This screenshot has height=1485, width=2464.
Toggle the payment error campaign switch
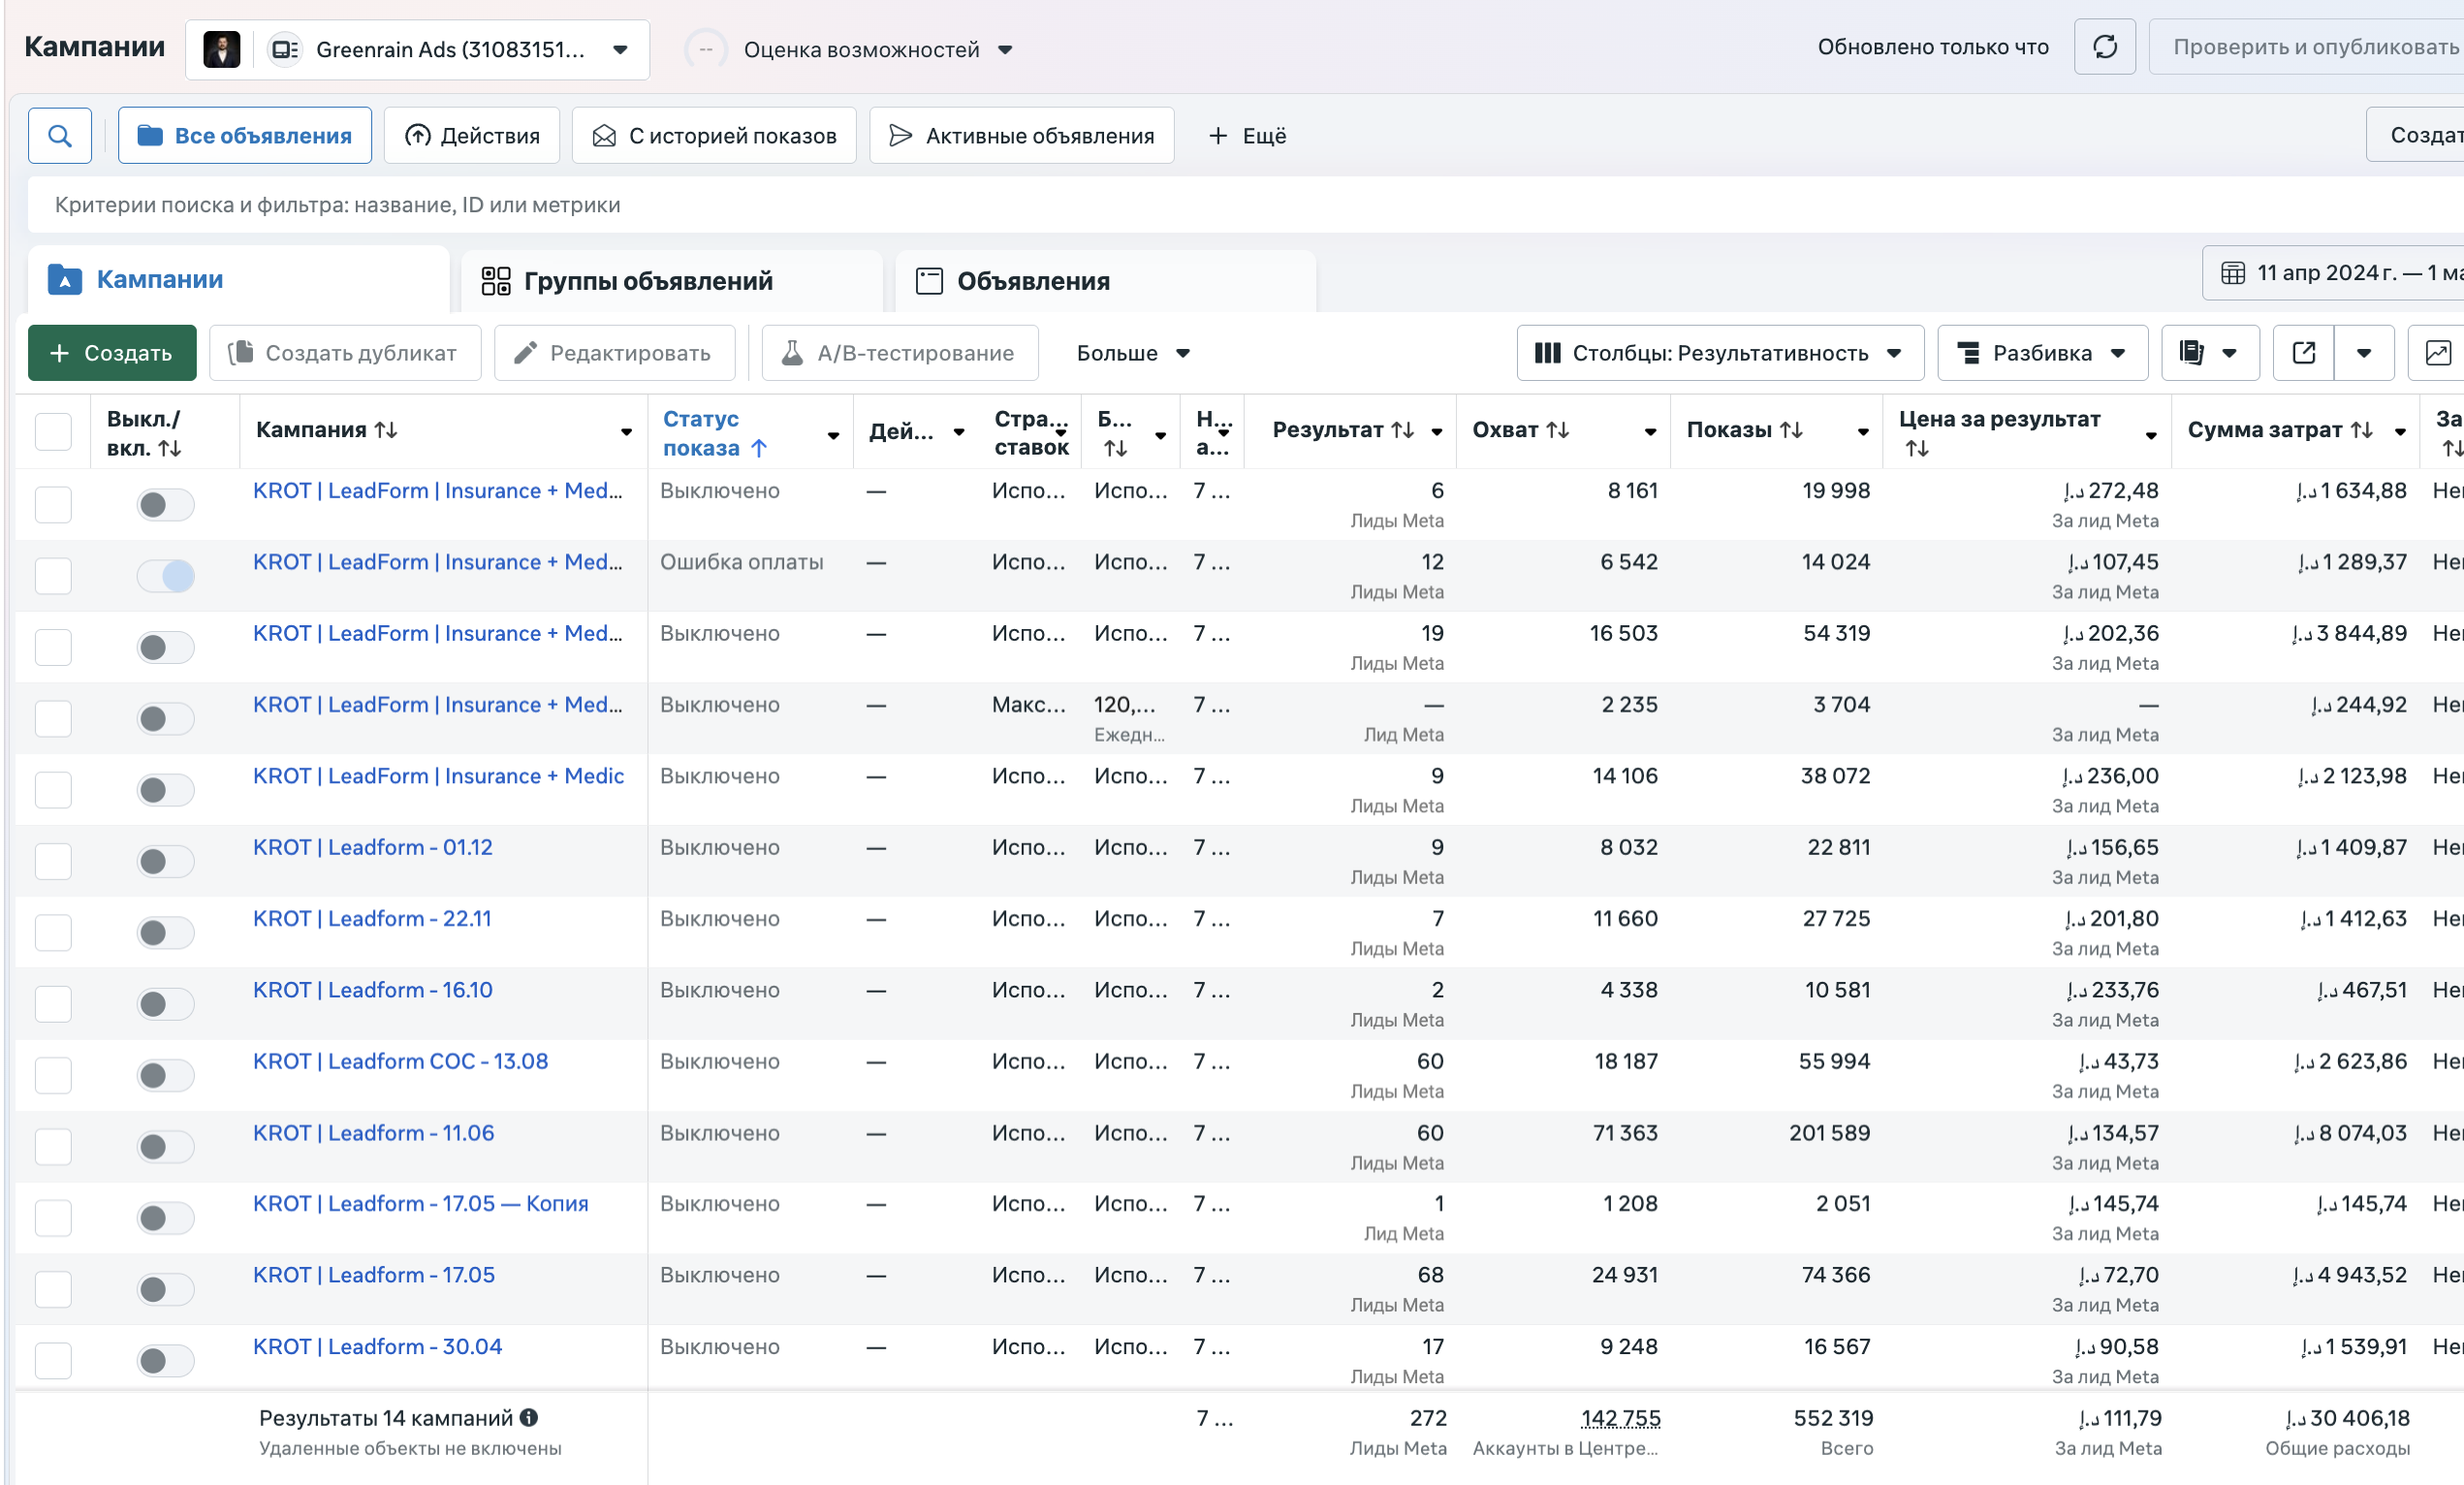pos(166,576)
